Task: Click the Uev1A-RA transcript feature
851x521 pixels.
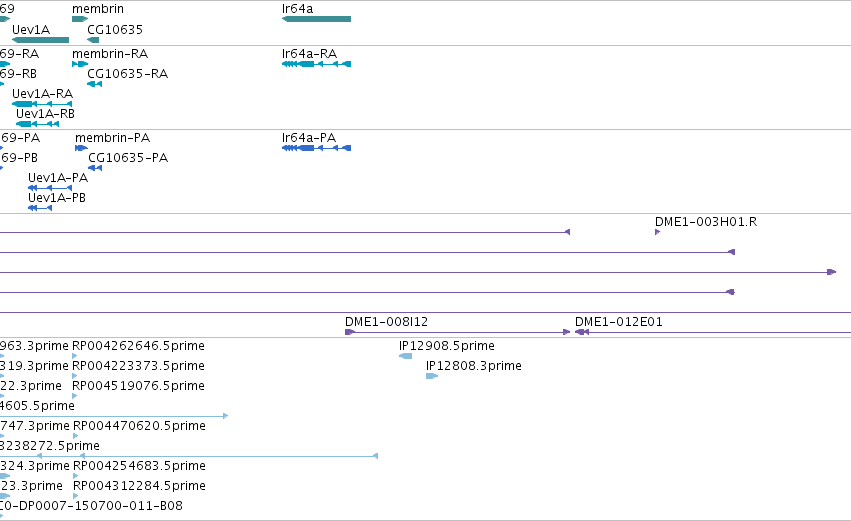Action: coord(42,104)
